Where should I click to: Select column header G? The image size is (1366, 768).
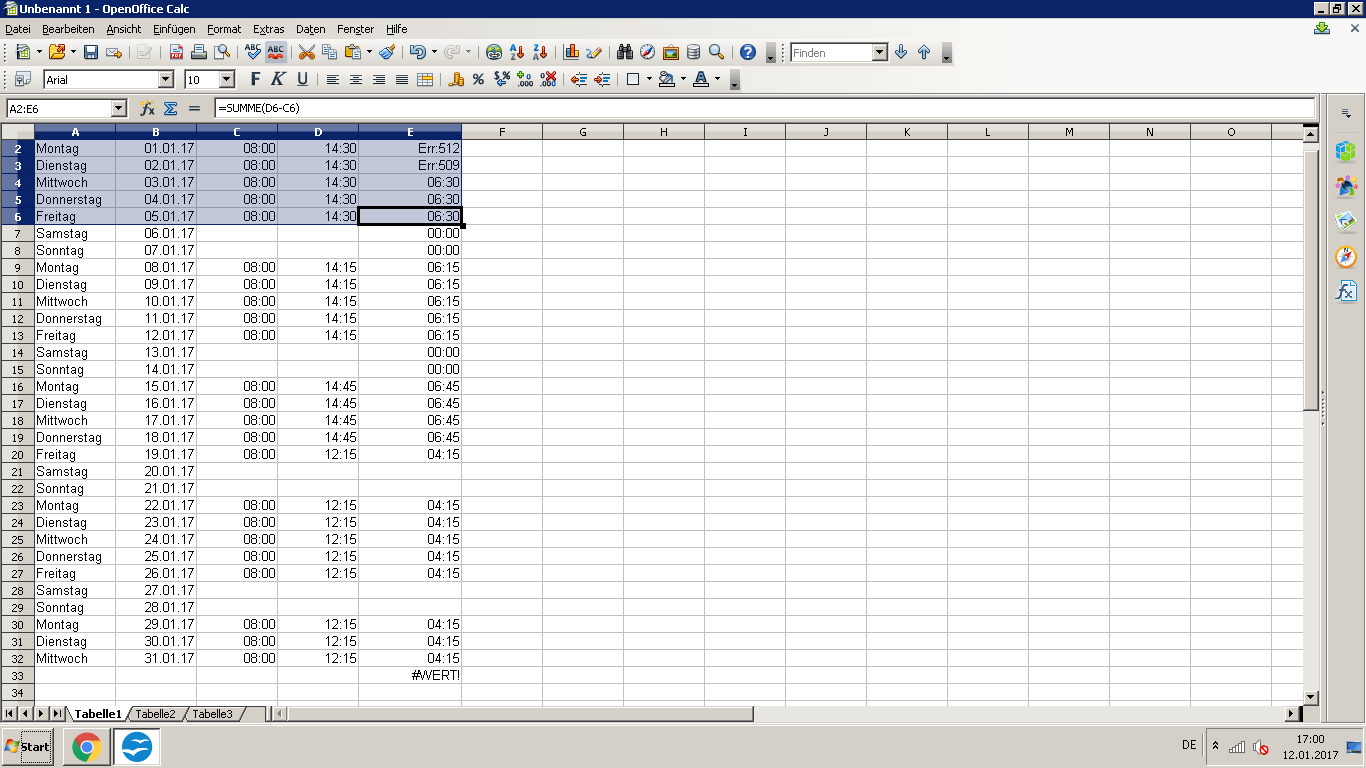pyautogui.click(x=583, y=132)
